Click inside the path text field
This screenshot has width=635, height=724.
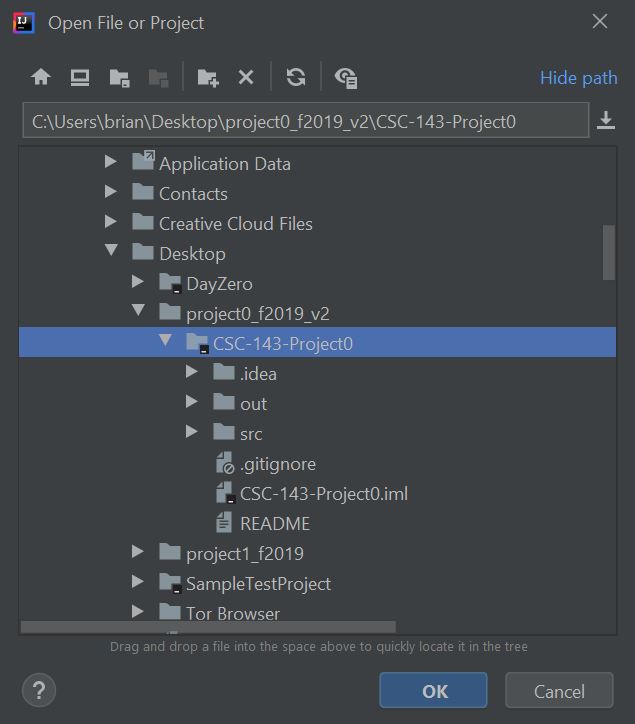pyautogui.click(x=306, y=121)
